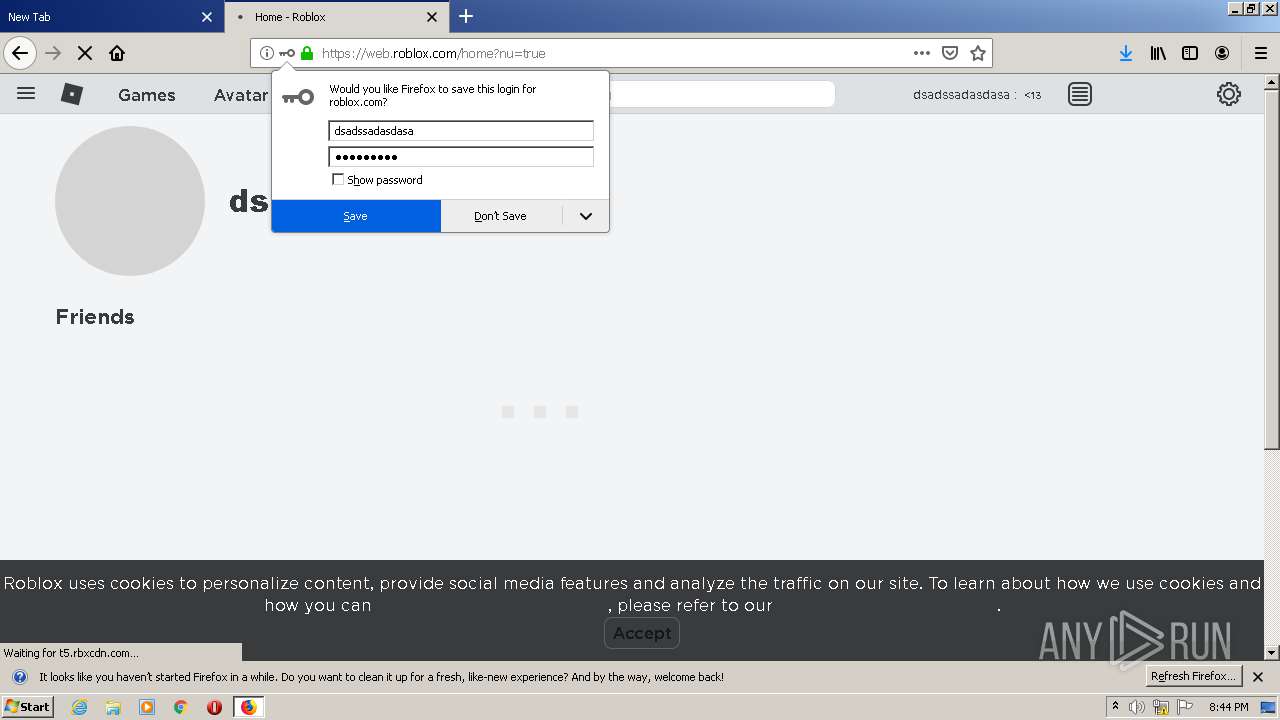Launch Chrome from the taskbar
This screenshot has height=720, width=1280.
tap(181, 707)
